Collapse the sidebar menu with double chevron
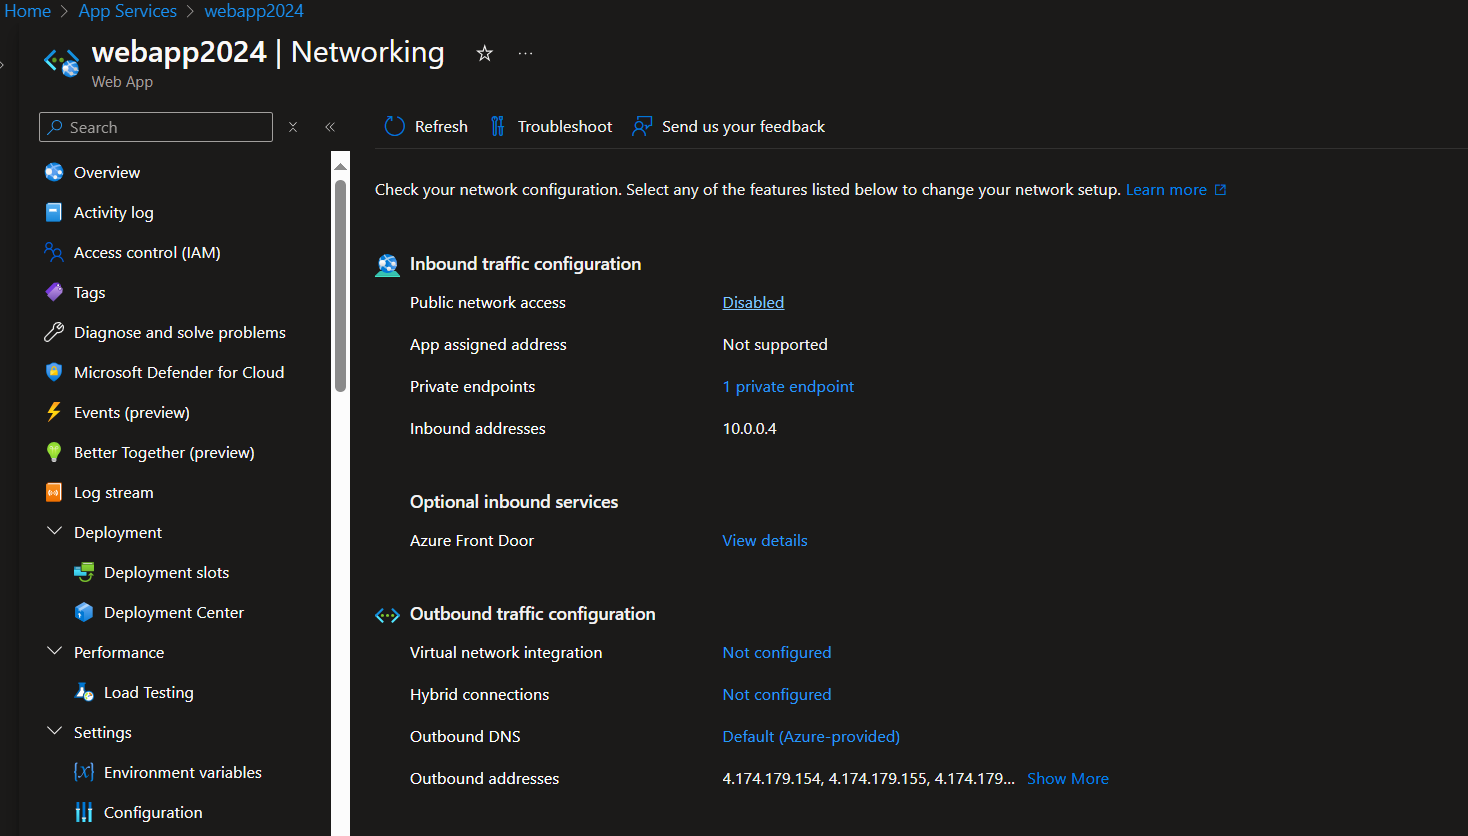 pos(330,127)
